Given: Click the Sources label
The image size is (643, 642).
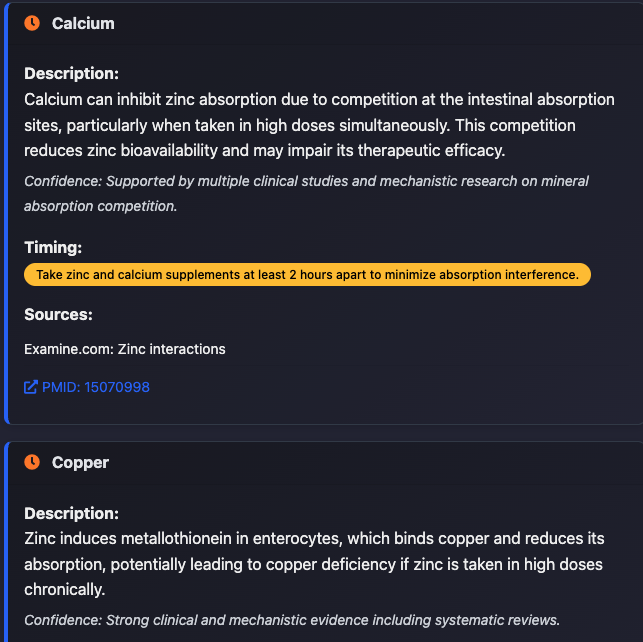Looking at the screenshot, I should pos(58,314).
